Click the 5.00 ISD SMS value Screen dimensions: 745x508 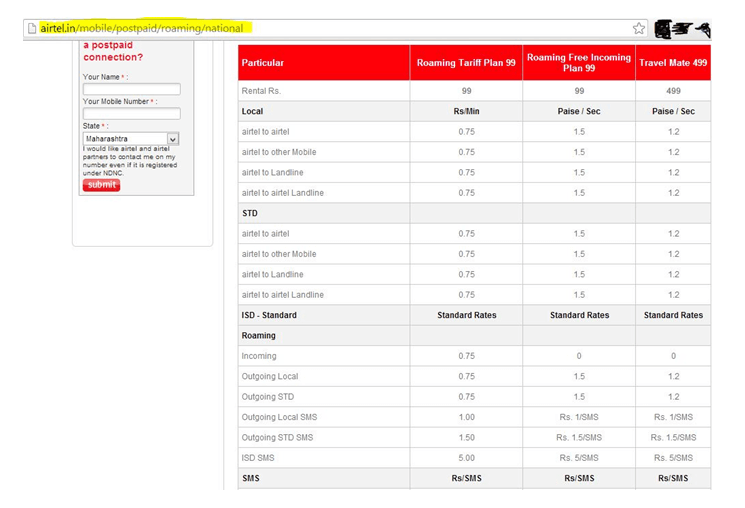tap(467, 458)
